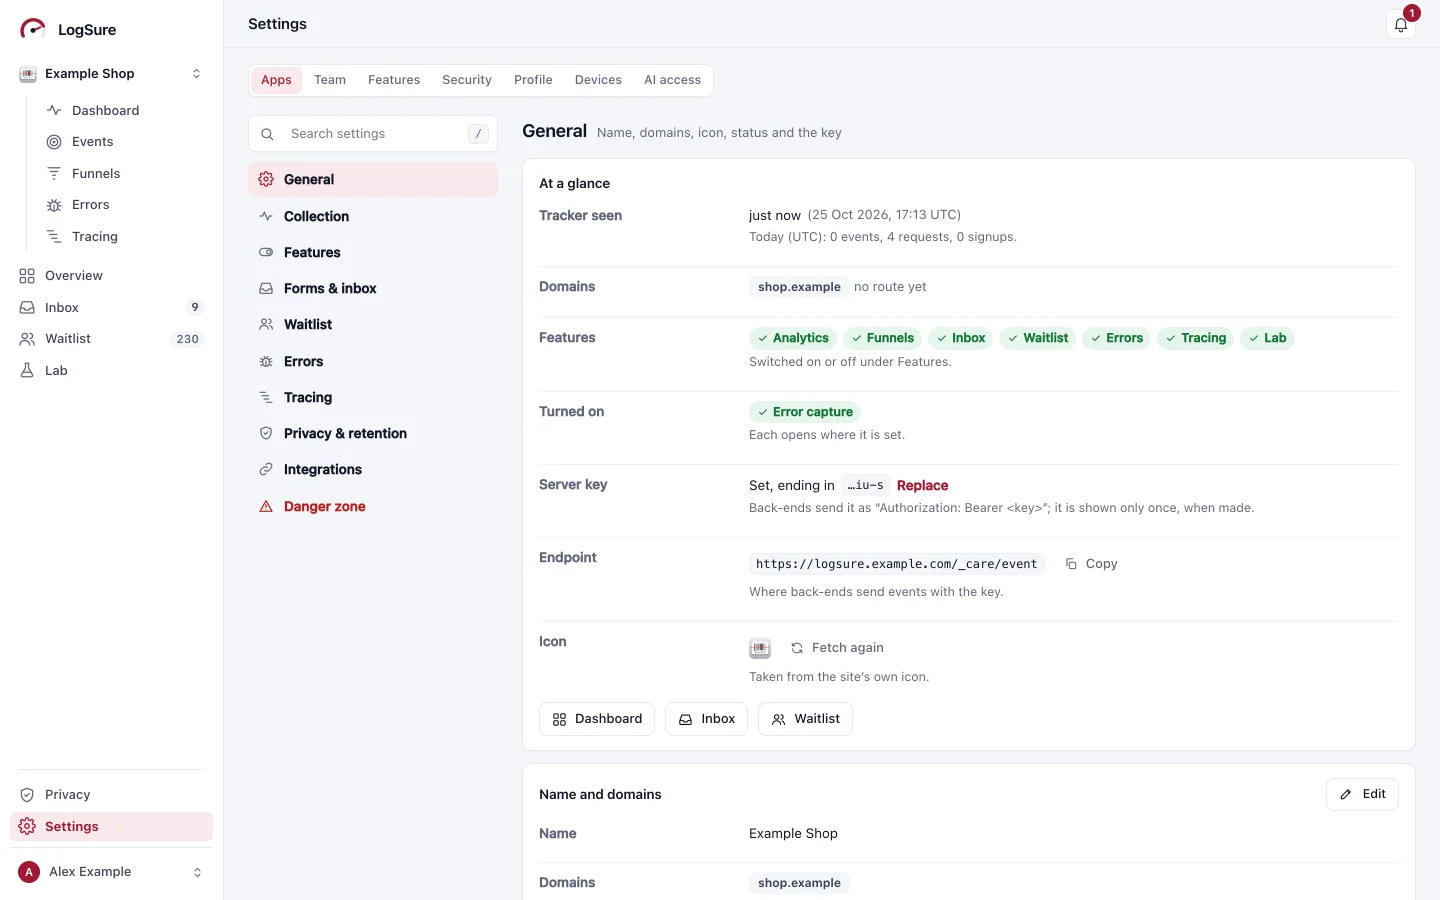Open Privacy & retention settings

[x=373, y=433]
